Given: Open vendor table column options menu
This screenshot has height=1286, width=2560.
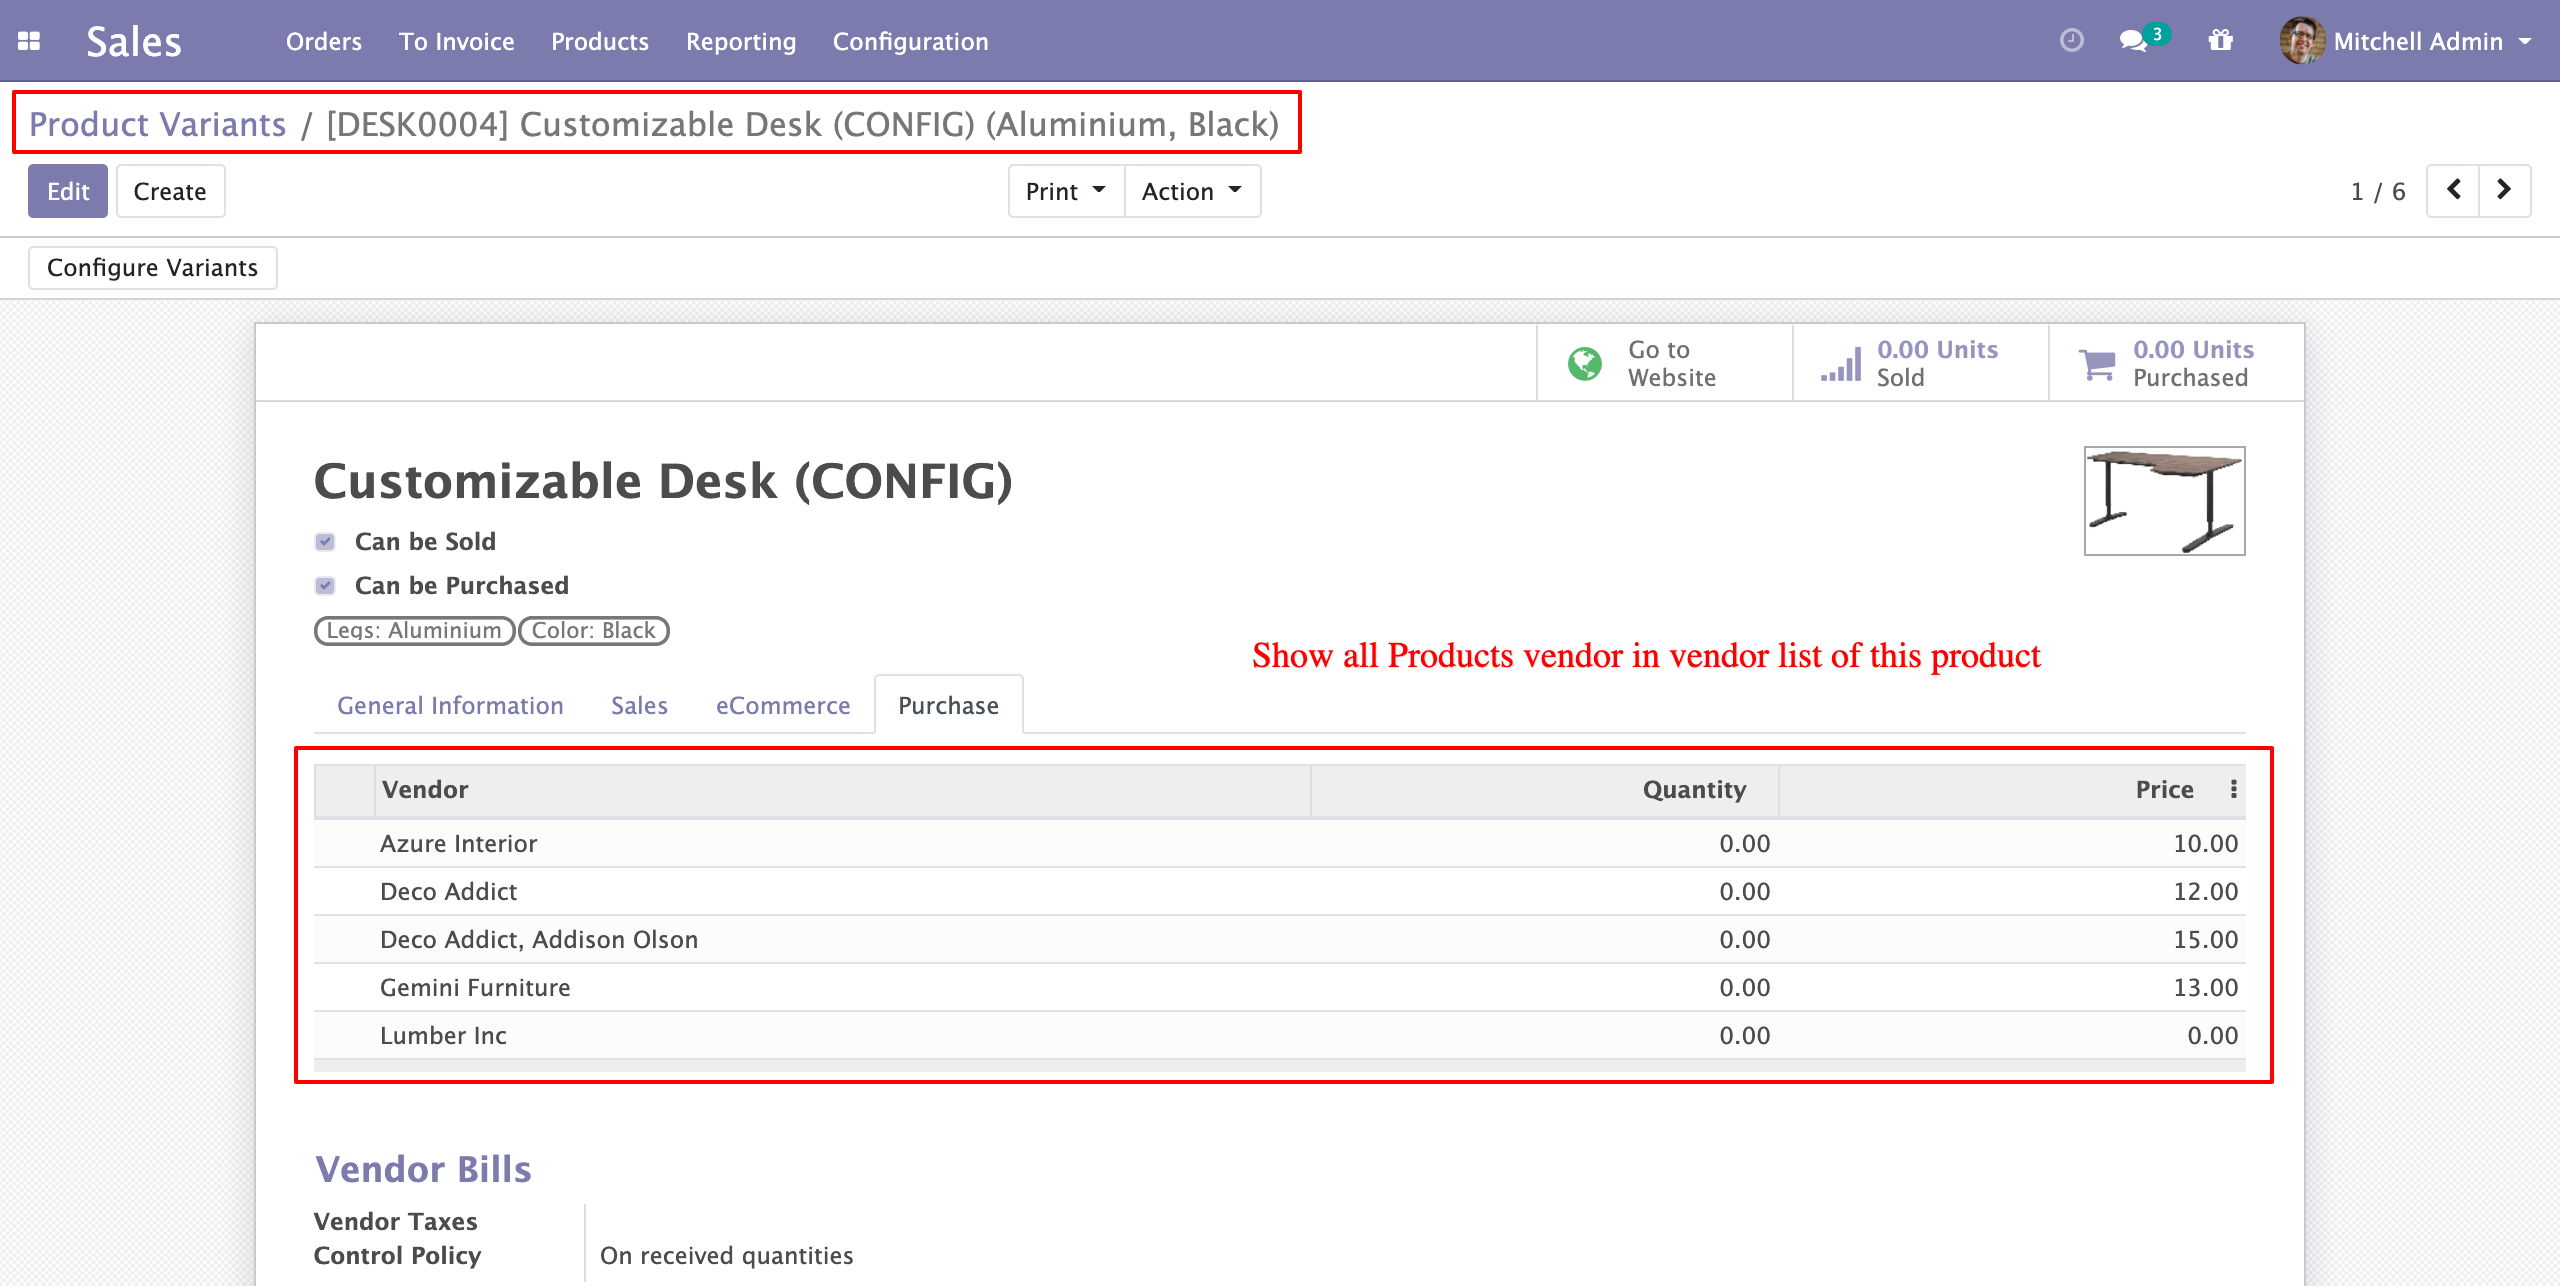Looking at the screenshot, I should coord(2233,789).
